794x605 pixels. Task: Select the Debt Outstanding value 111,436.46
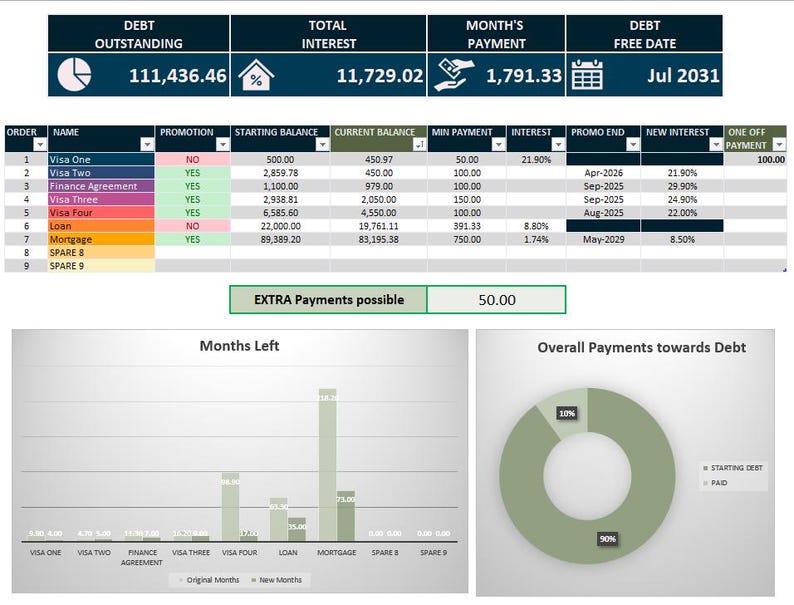[177, 76]
